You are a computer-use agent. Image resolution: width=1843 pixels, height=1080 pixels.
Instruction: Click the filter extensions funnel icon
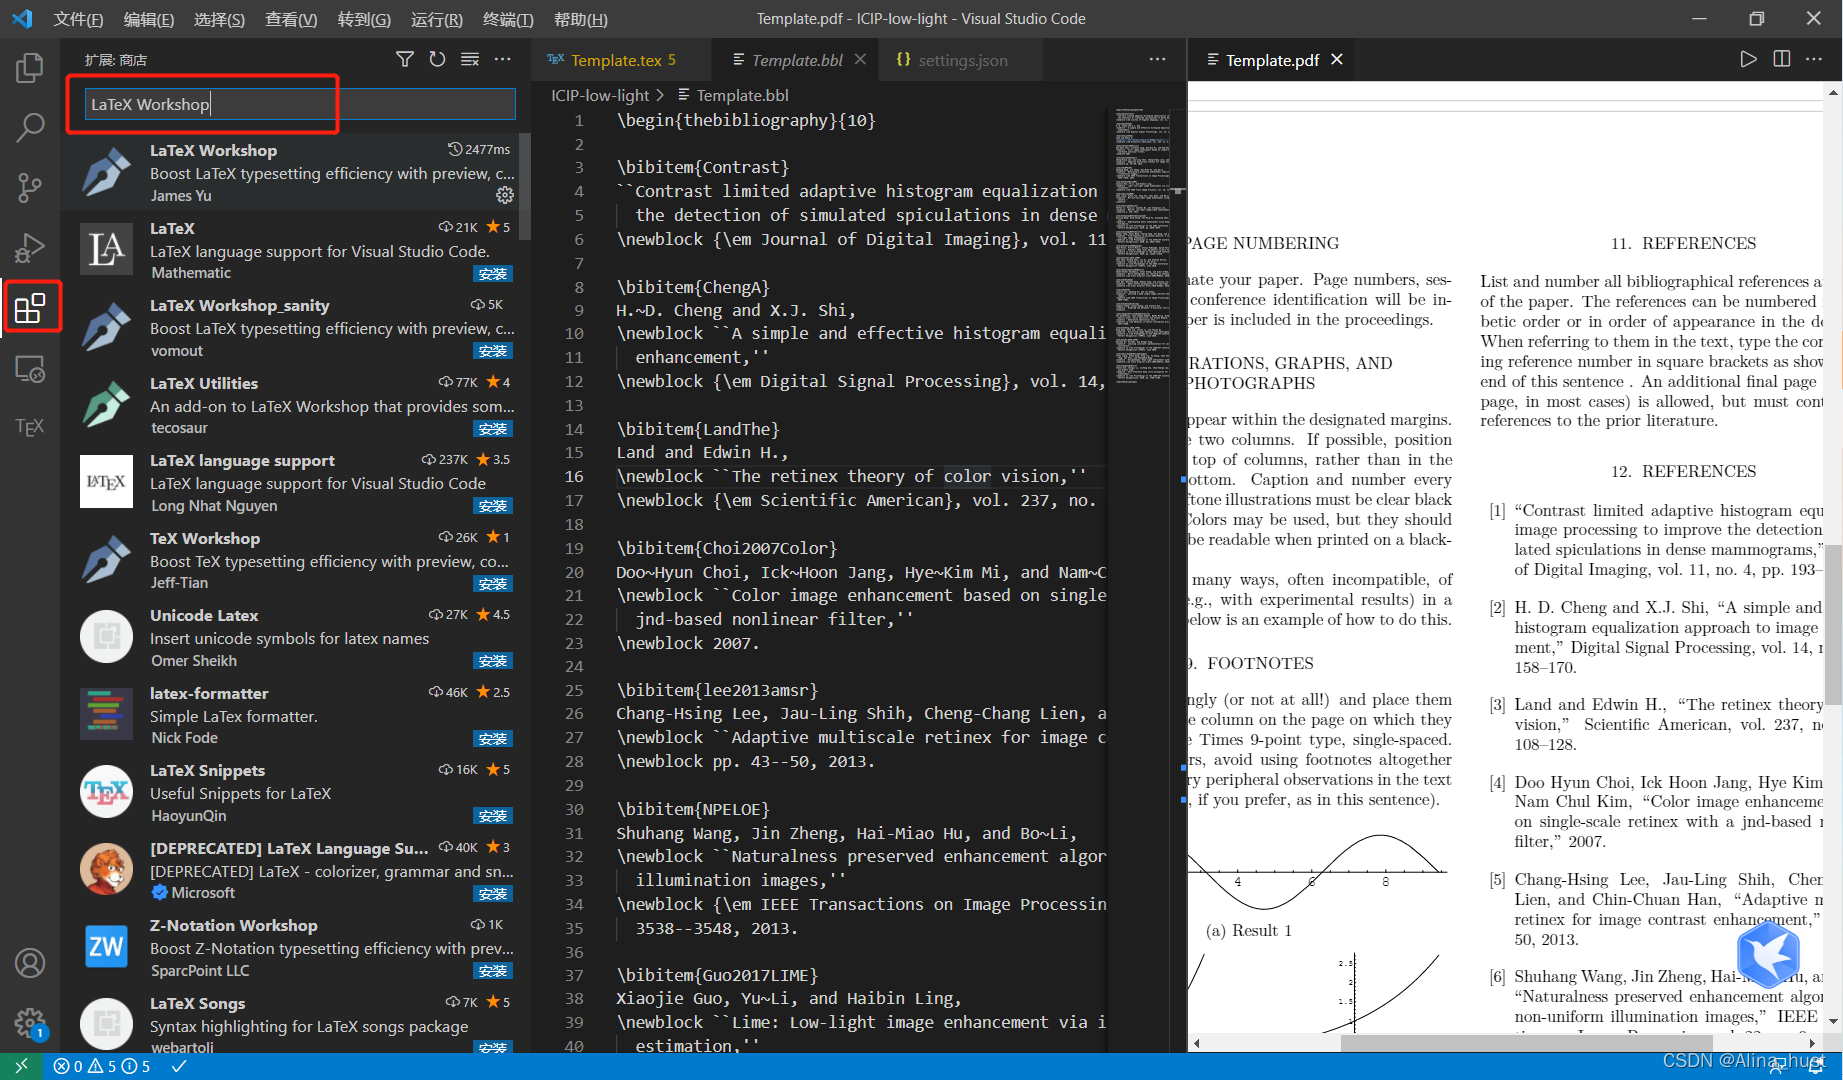(404, 60)
